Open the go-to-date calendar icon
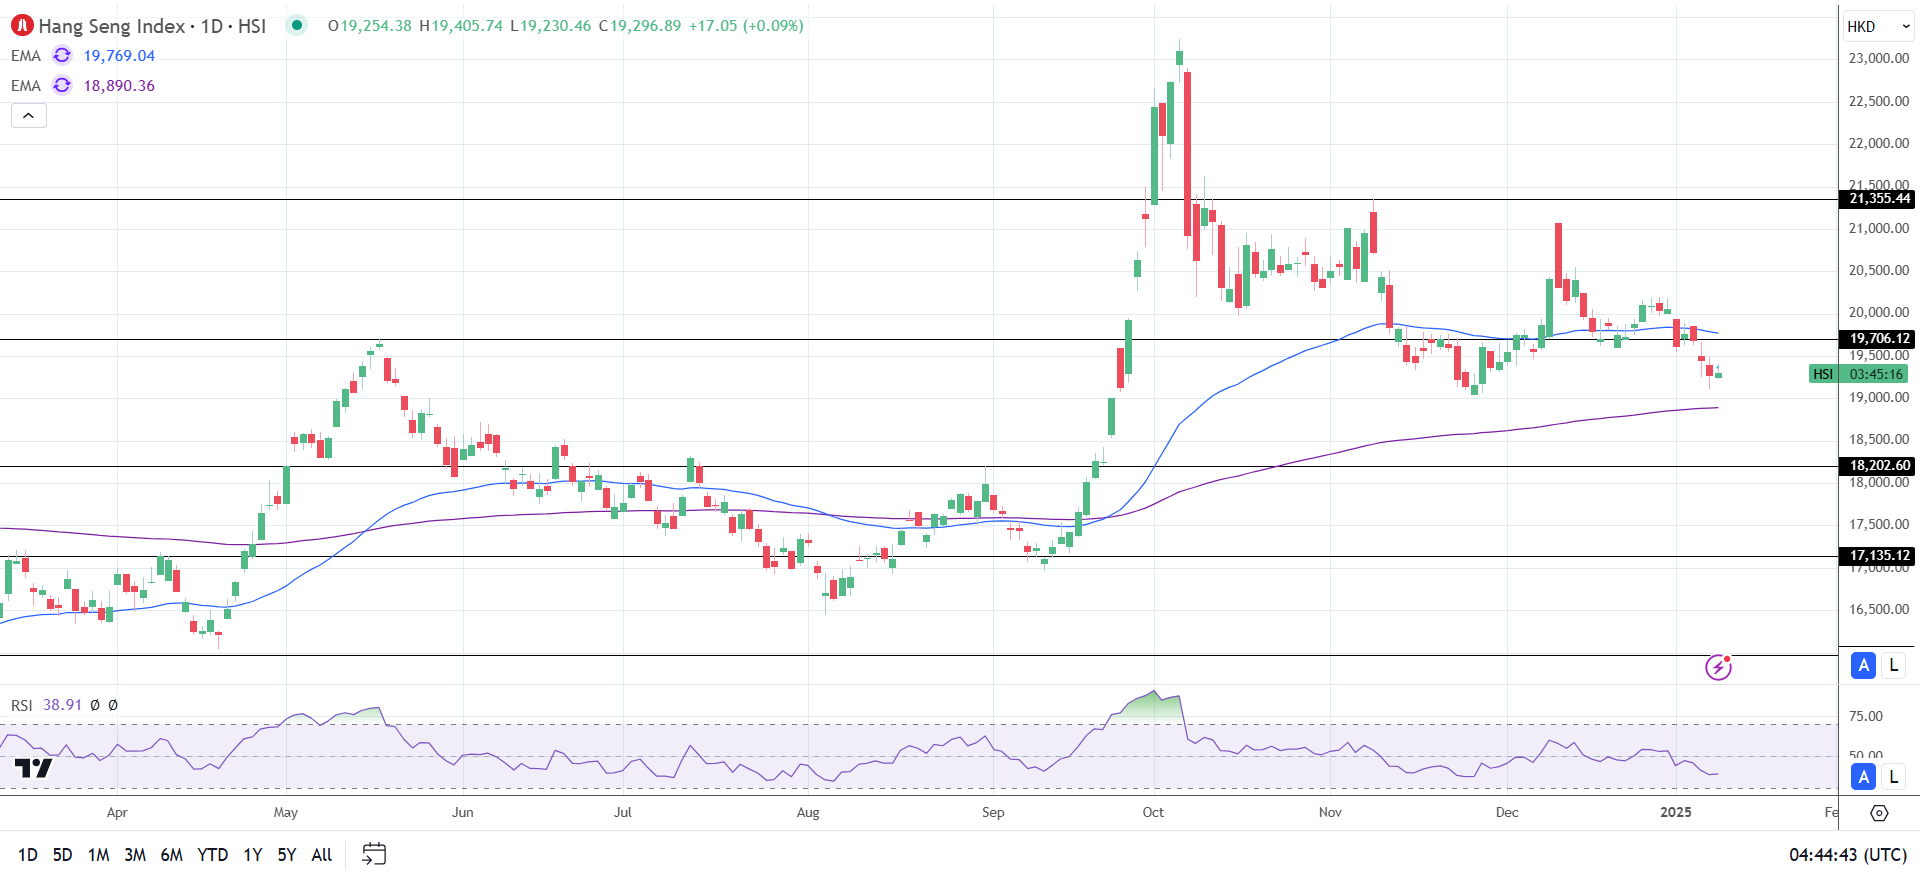The image size is (1920, 875). 374,854
